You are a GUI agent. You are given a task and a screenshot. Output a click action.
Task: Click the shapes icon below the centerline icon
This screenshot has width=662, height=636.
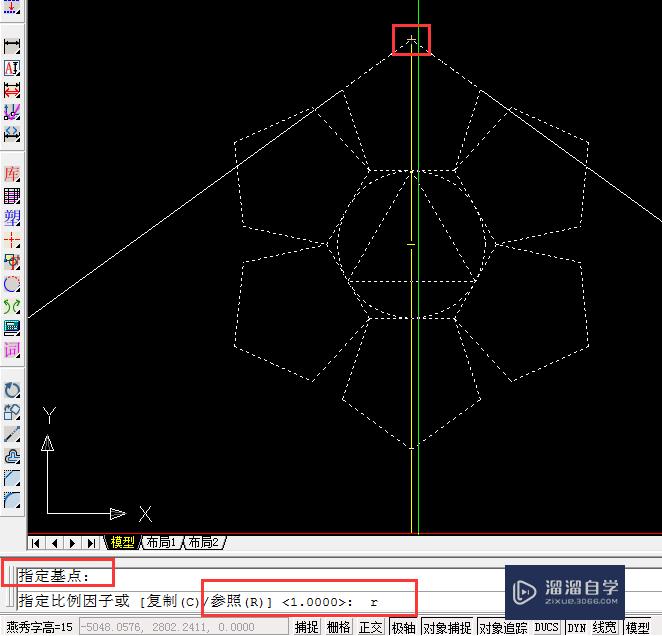pos(12,262)
